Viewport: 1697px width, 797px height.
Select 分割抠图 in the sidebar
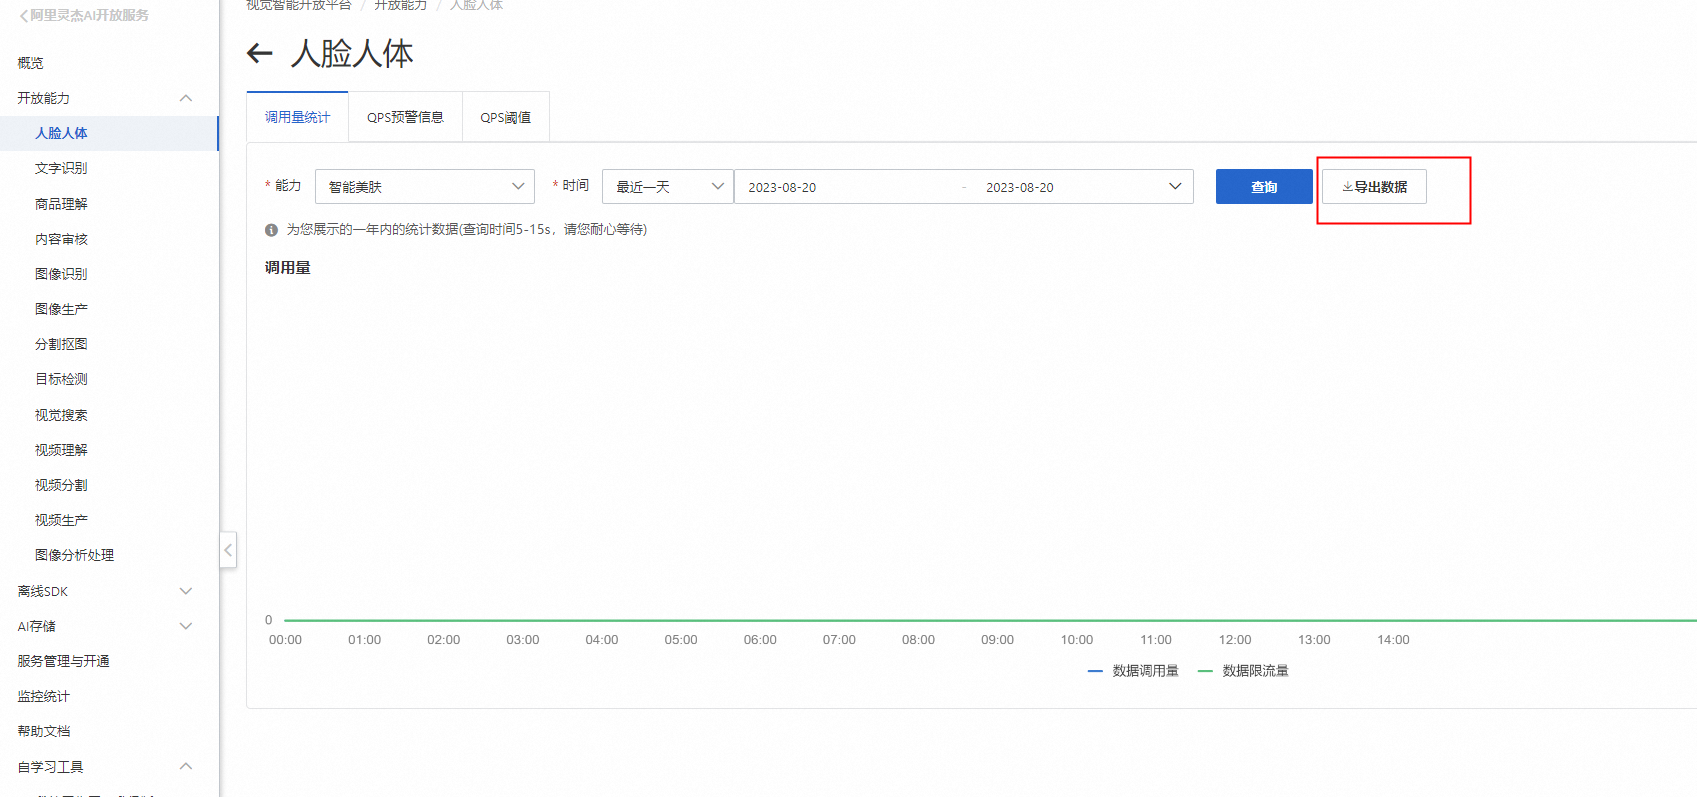click(x=61, y=344)
